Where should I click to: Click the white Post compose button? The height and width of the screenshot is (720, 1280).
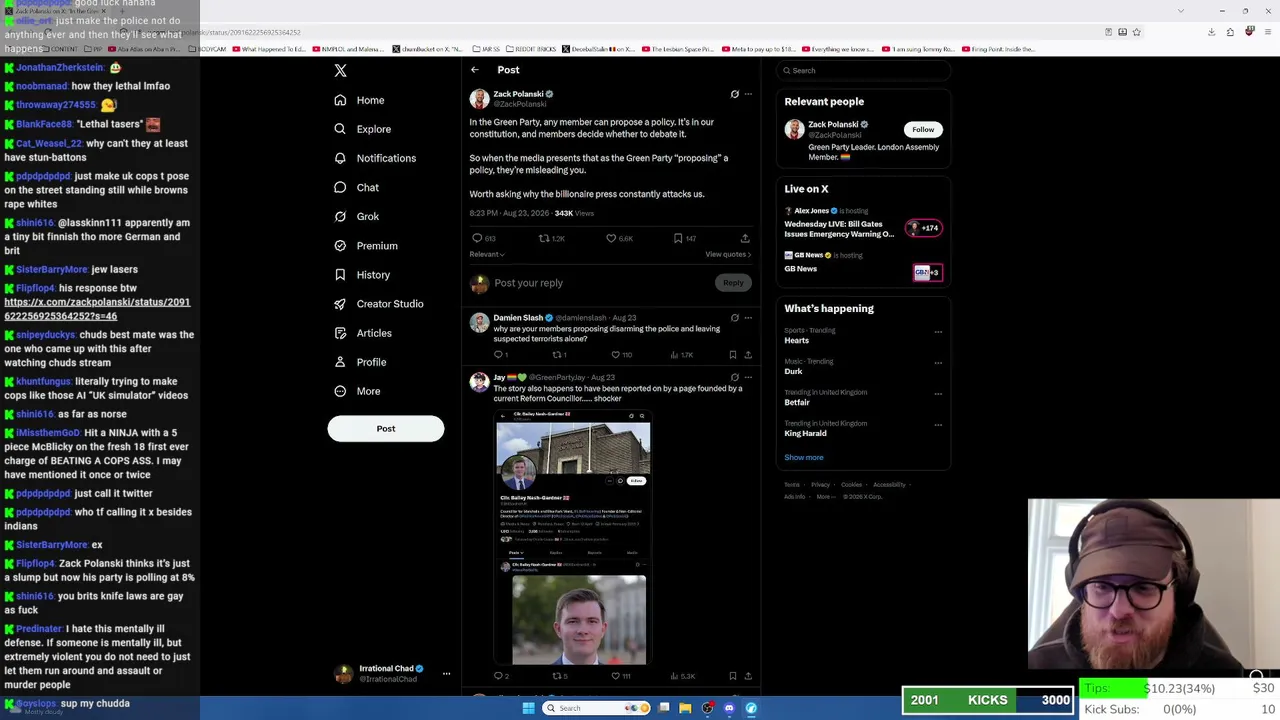pyautogui.click(x=386, y=429)
